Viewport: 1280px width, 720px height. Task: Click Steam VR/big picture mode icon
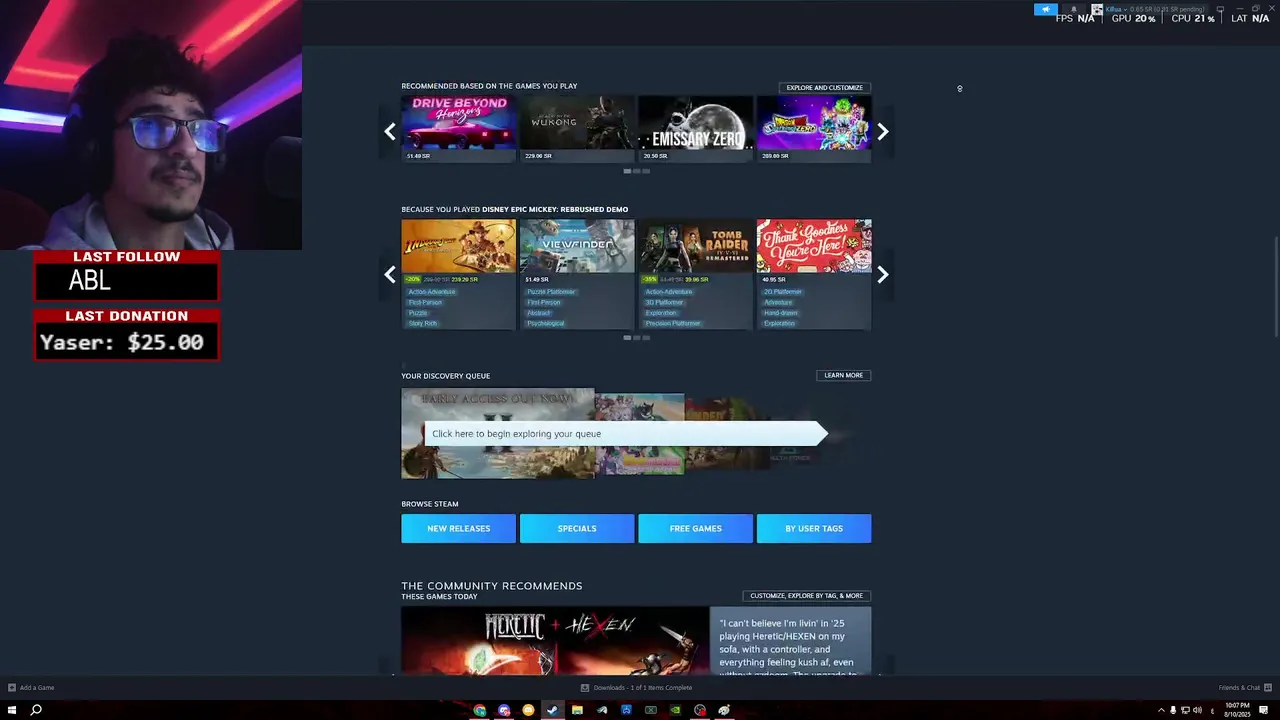tap(1220, 9)
